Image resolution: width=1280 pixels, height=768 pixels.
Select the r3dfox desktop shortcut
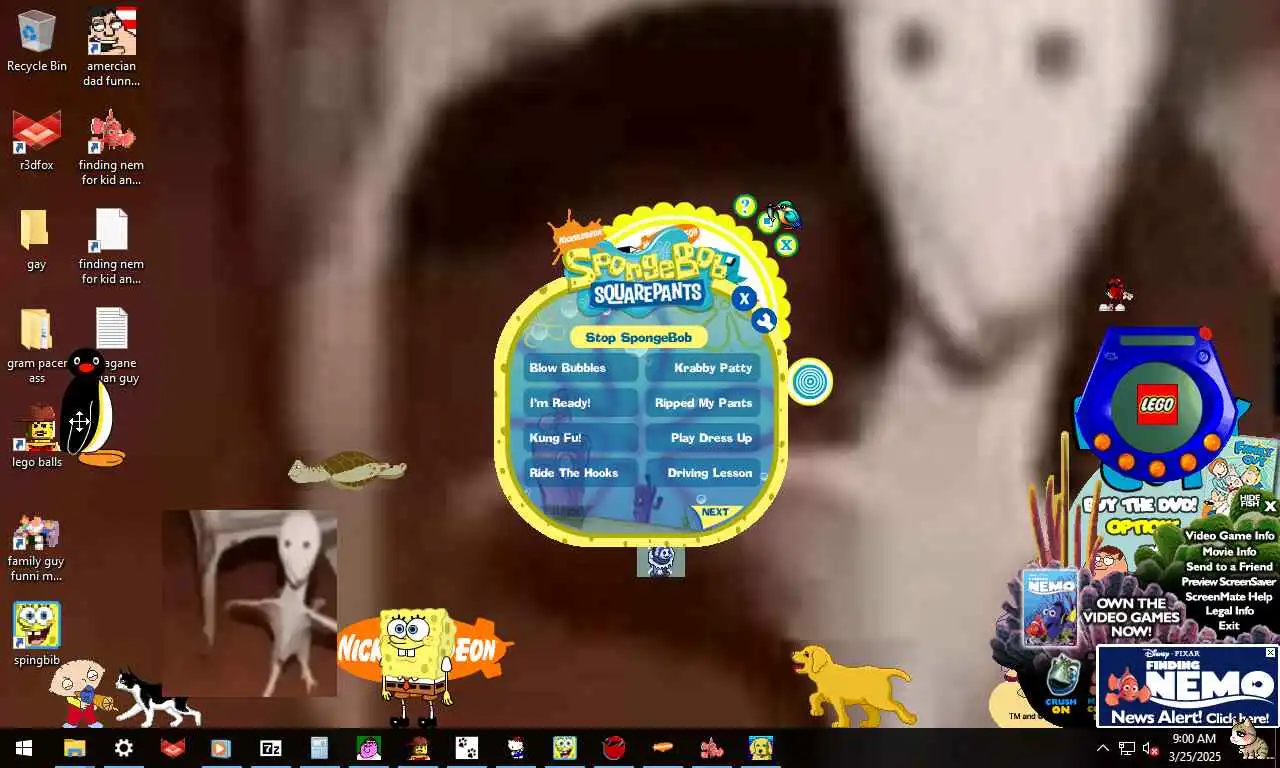pyautogui.click(x=37, y=141)
